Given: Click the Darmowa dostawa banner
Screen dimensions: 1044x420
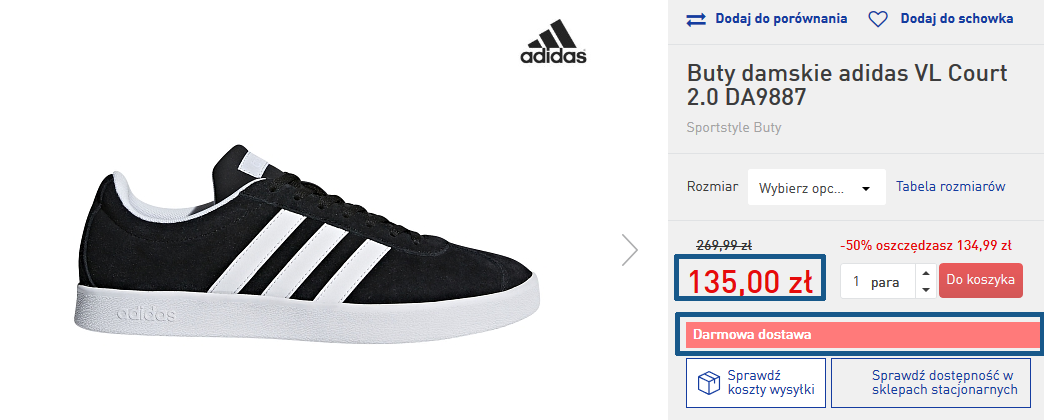Looking at the screenshot, I should 862,335.
